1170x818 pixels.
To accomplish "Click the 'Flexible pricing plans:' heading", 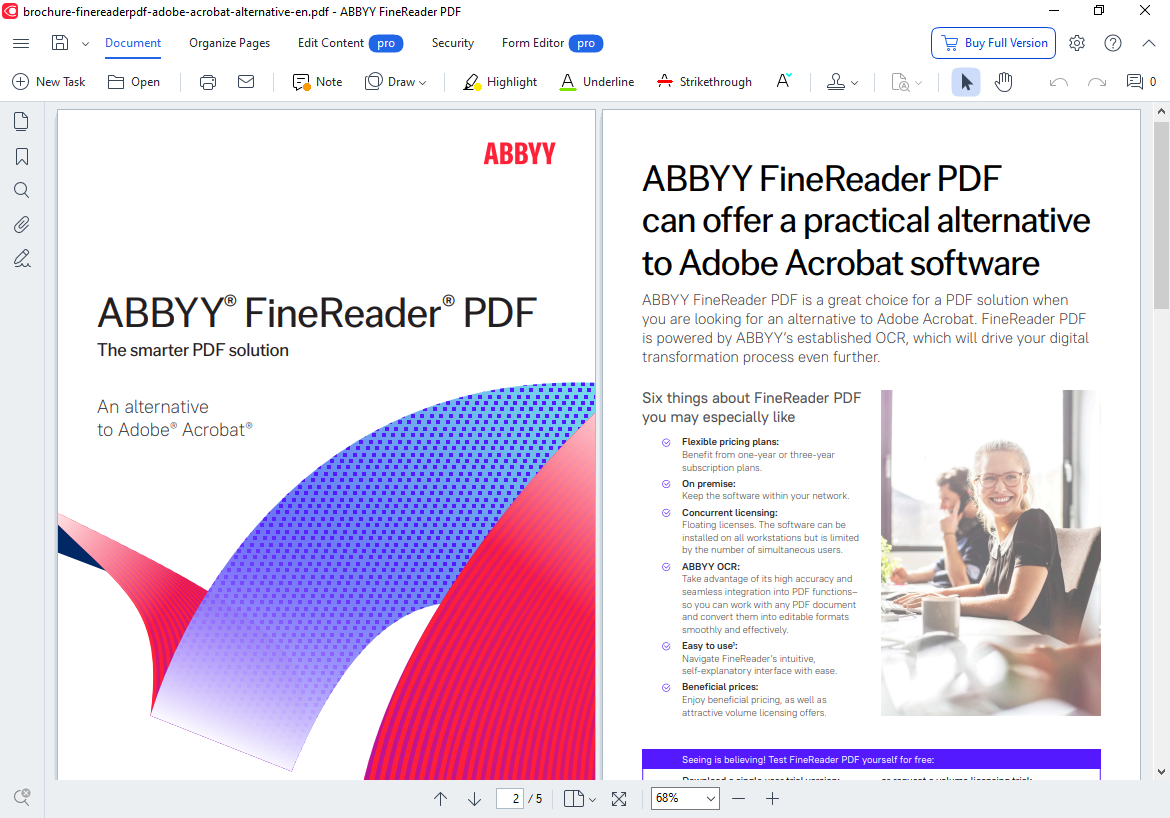I will point(730,442).
